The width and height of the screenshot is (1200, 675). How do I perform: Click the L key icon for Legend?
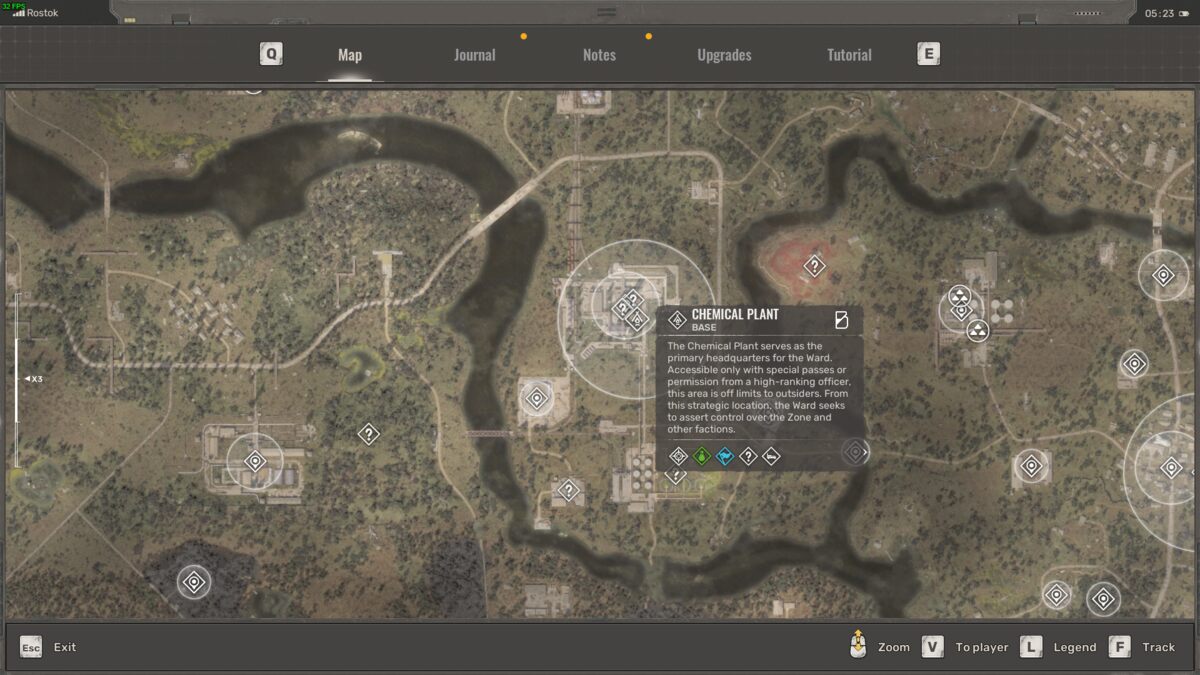coord(1031,647)
